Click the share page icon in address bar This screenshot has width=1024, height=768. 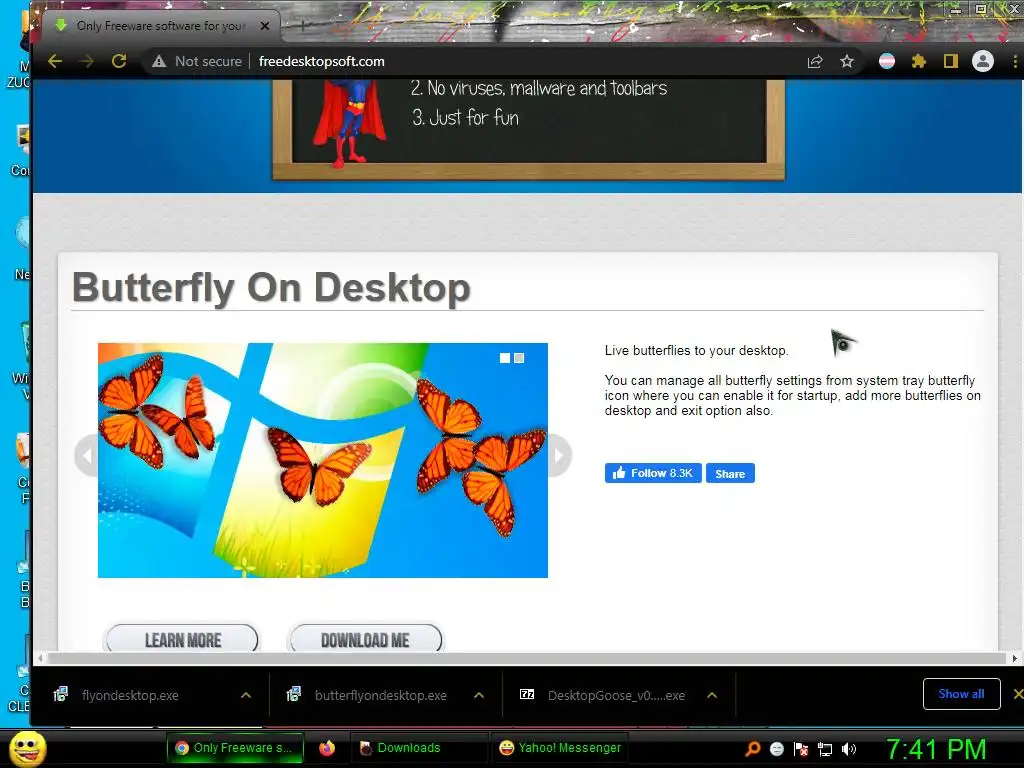(814, 61)
